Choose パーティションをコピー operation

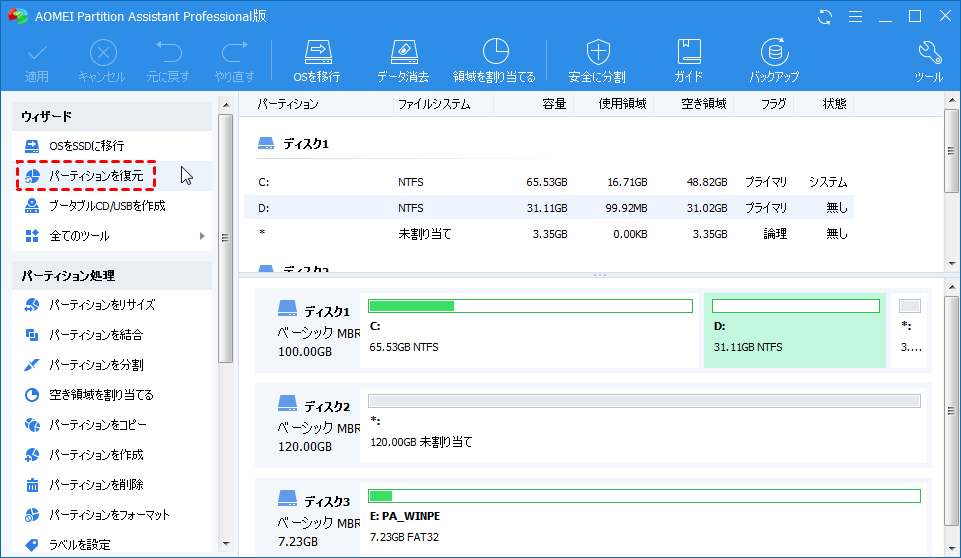tap(112, 425)
